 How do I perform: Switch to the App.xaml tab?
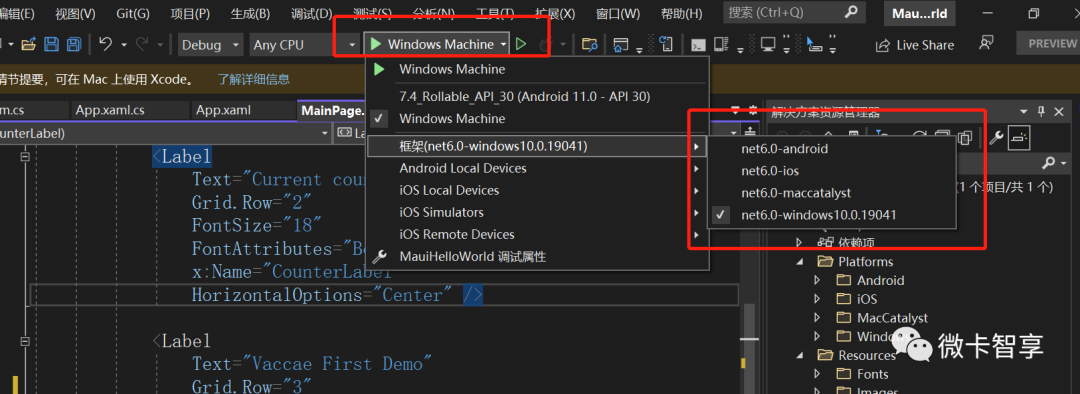(223, 110)
